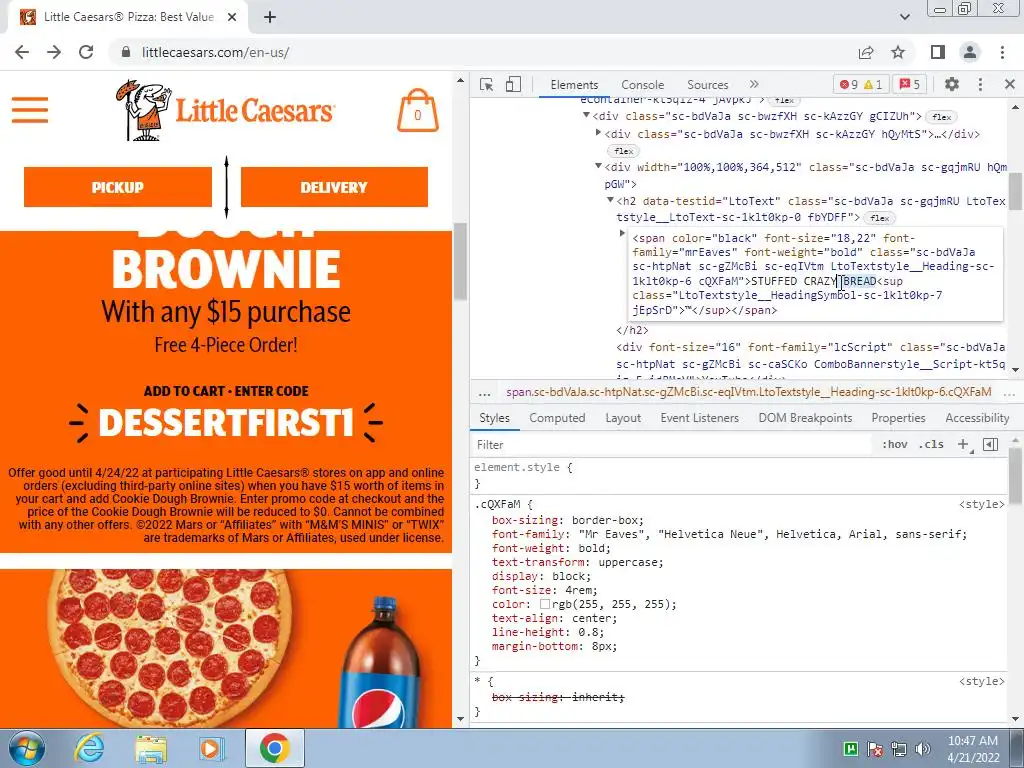Show more DevTools tabs chevron
1024x768 pixels.
click(754, 84)
